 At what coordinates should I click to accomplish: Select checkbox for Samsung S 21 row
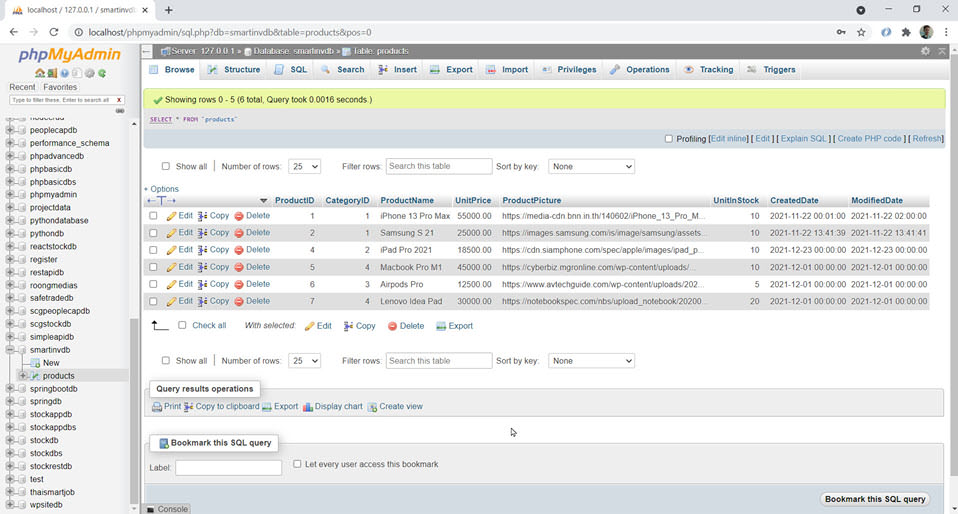tap(153, 233)
